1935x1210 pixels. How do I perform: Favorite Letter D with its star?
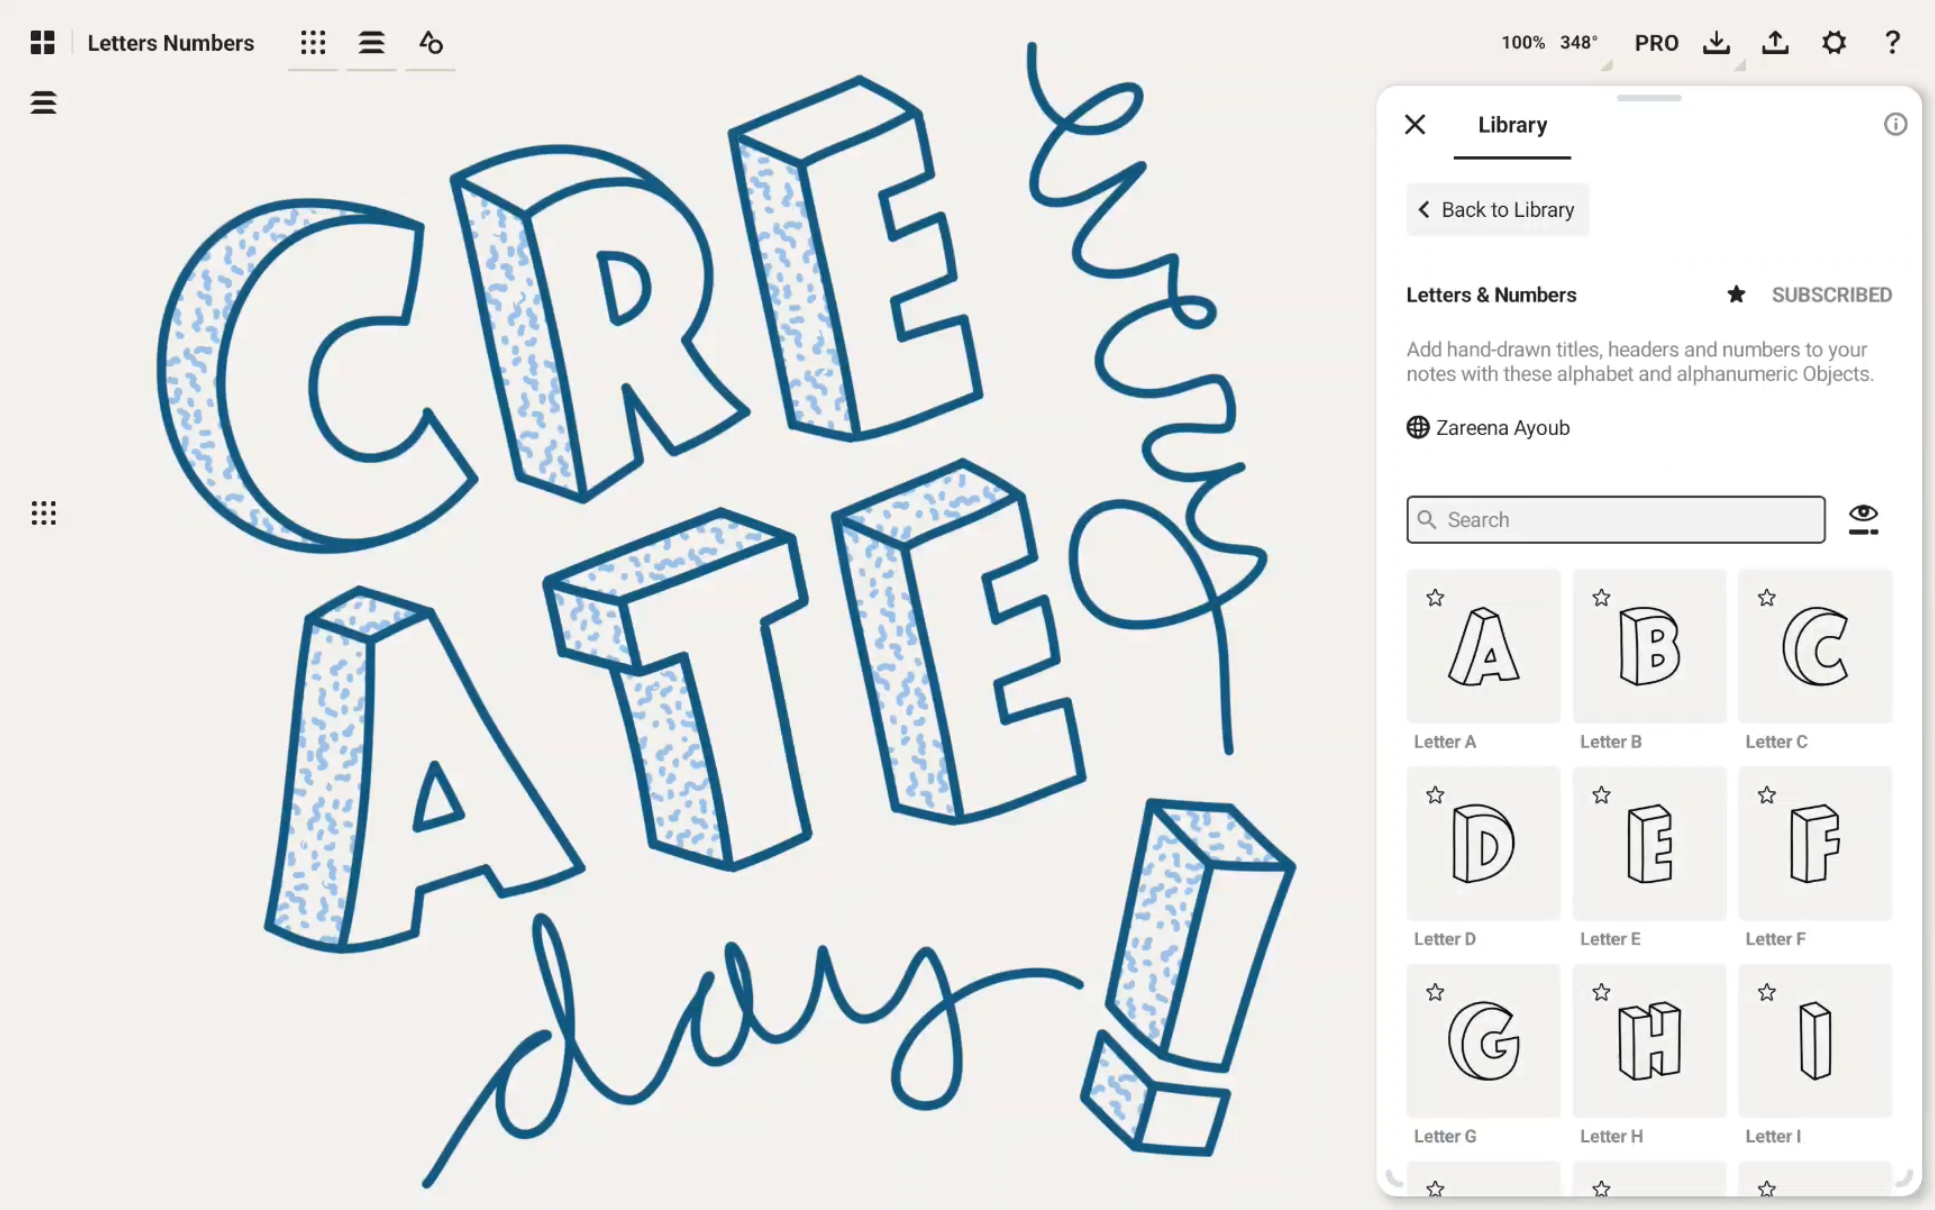click(1435, 795)
